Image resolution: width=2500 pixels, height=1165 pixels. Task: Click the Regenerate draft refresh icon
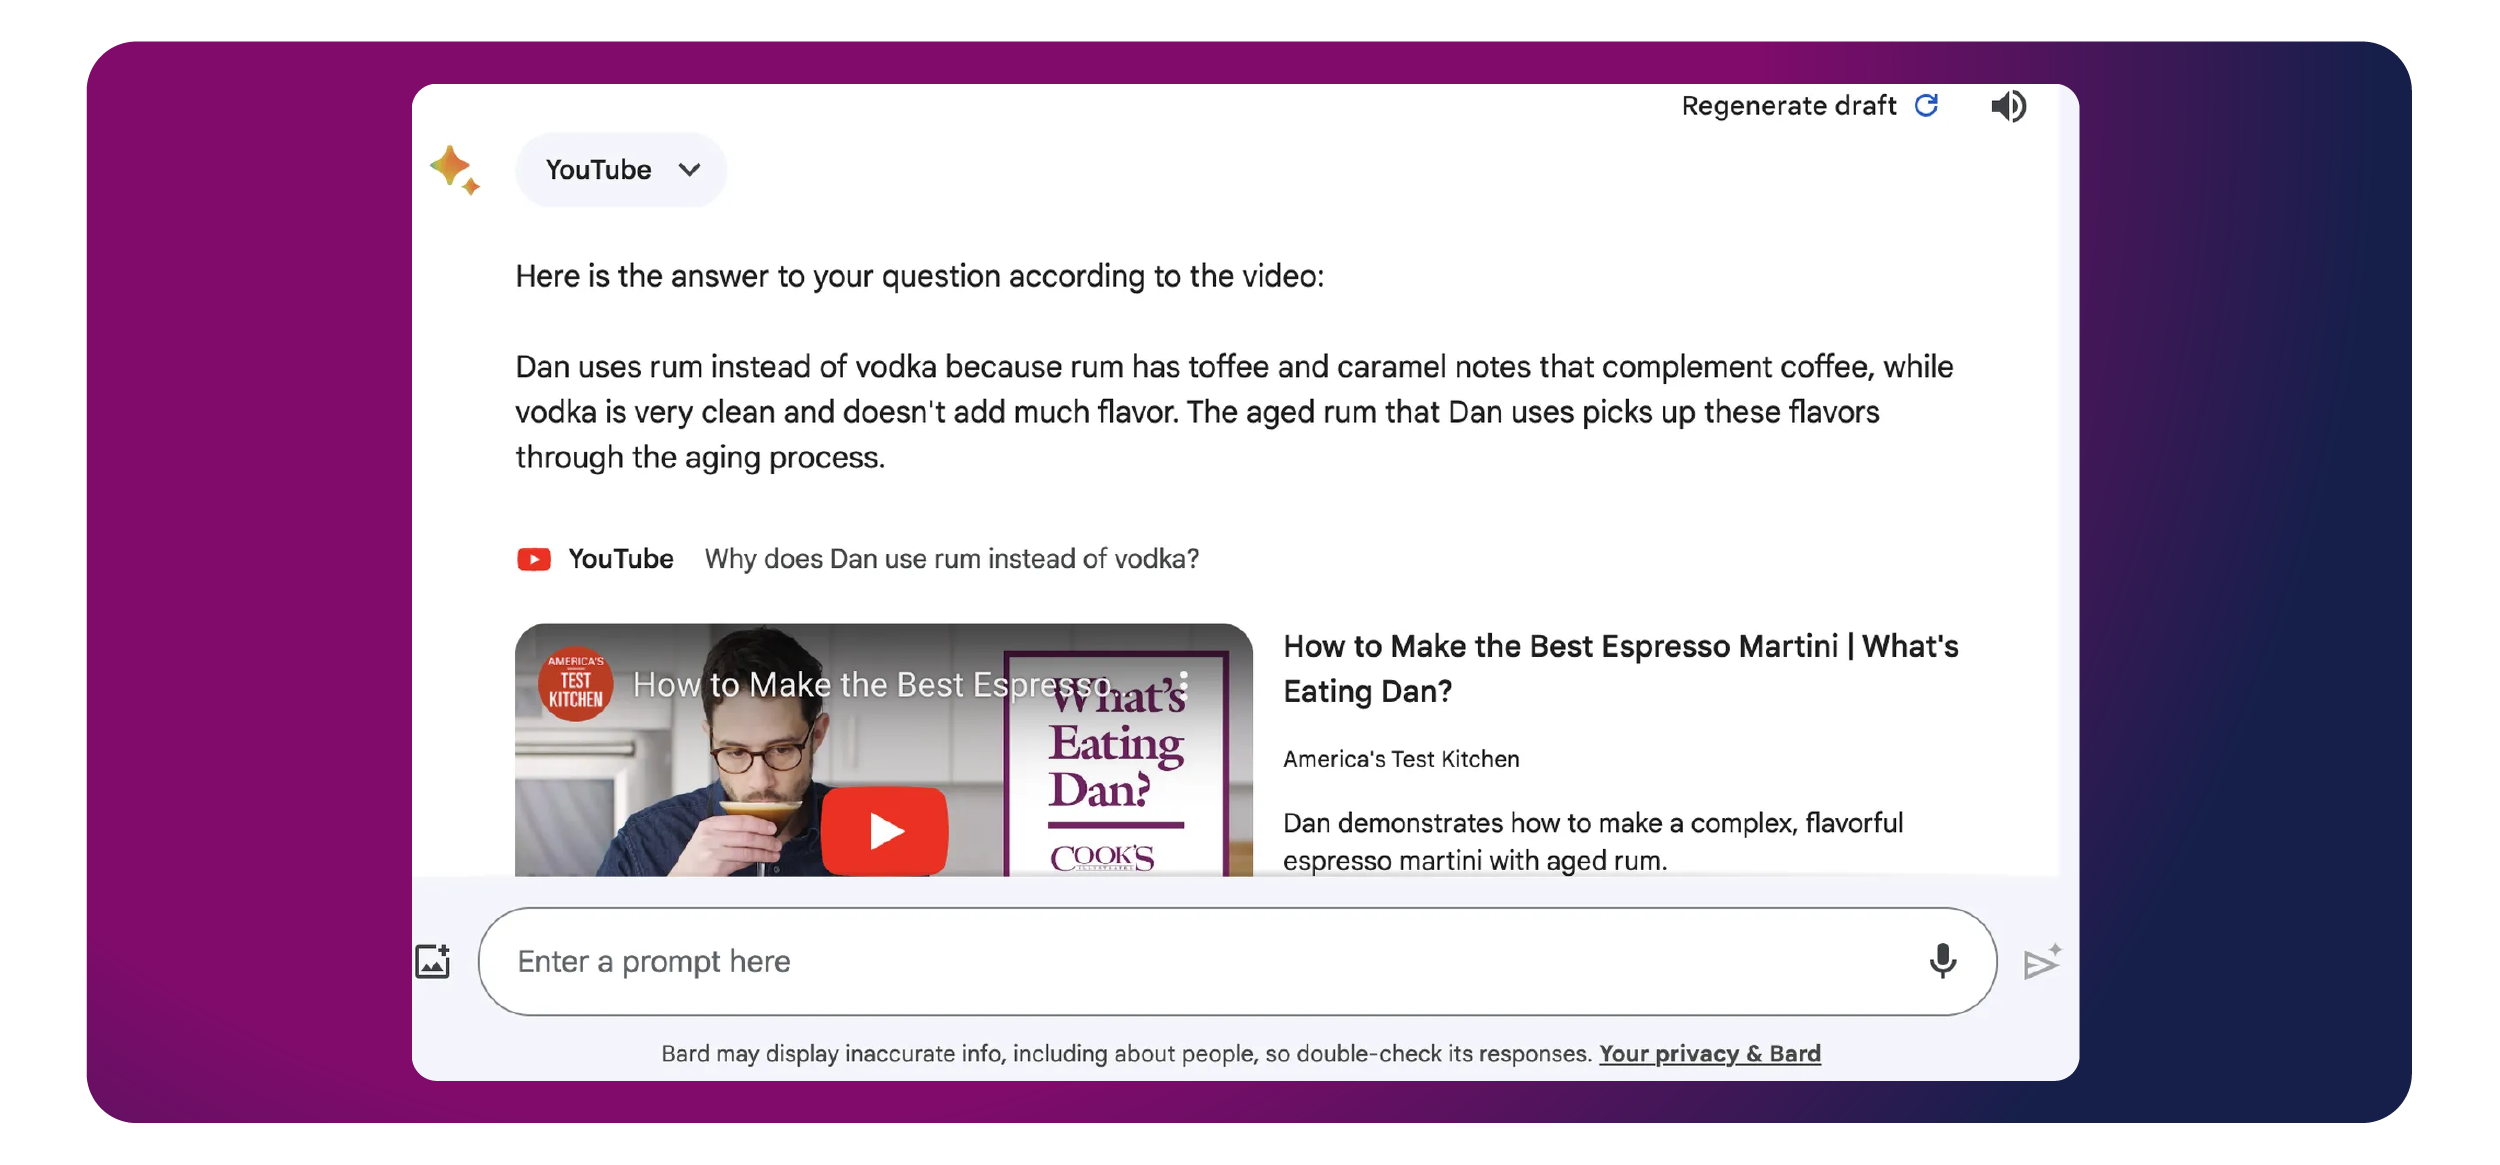click(1926, 105)
